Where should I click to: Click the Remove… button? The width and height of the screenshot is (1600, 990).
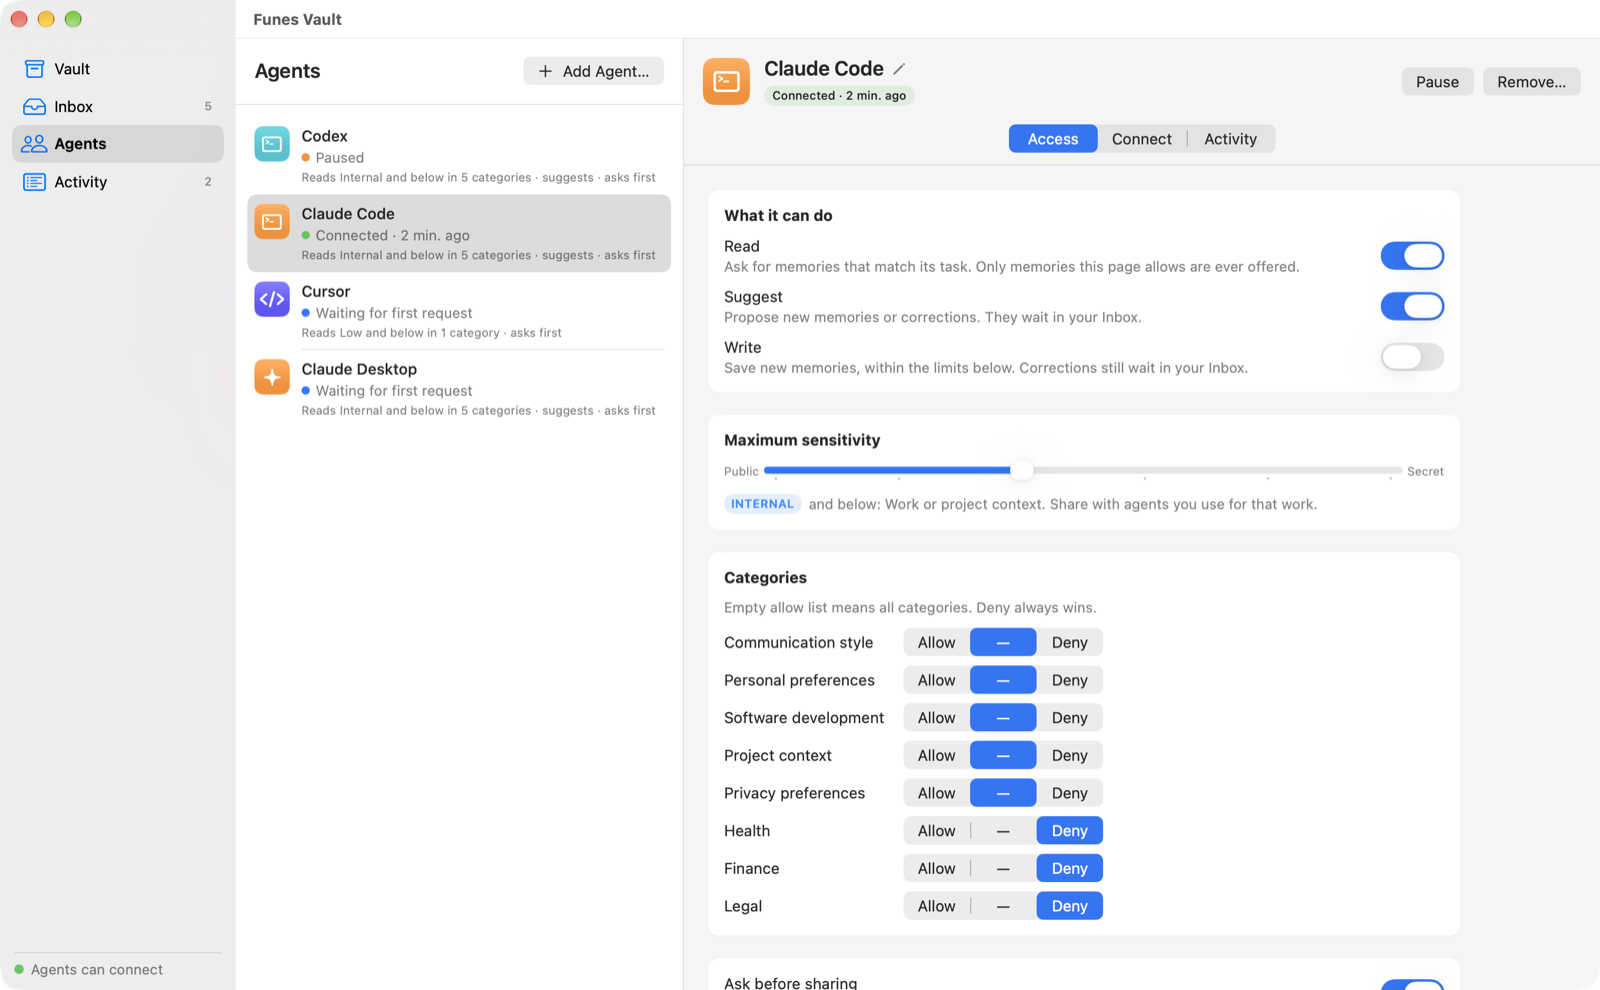[1531, 82]
